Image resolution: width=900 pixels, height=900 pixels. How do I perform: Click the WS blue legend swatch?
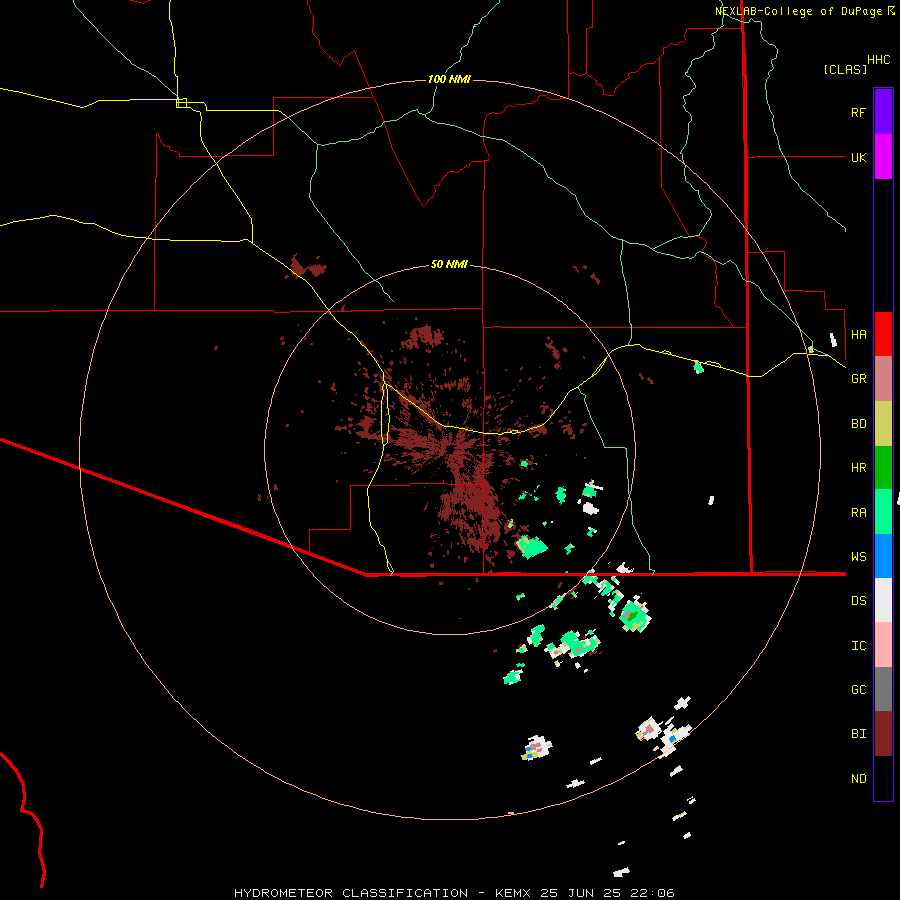coord(883,556)
